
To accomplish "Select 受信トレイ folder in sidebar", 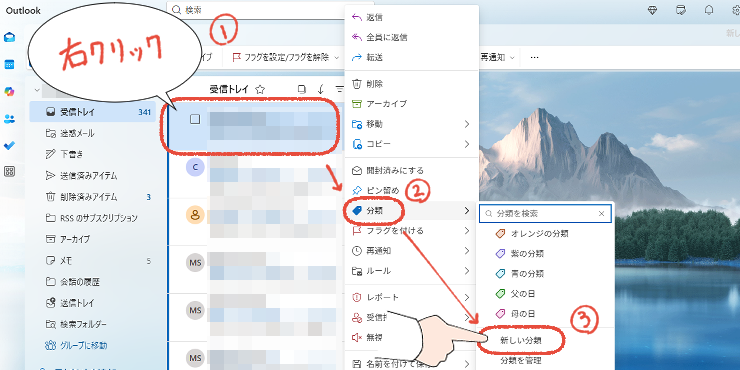I will (92, 112).
